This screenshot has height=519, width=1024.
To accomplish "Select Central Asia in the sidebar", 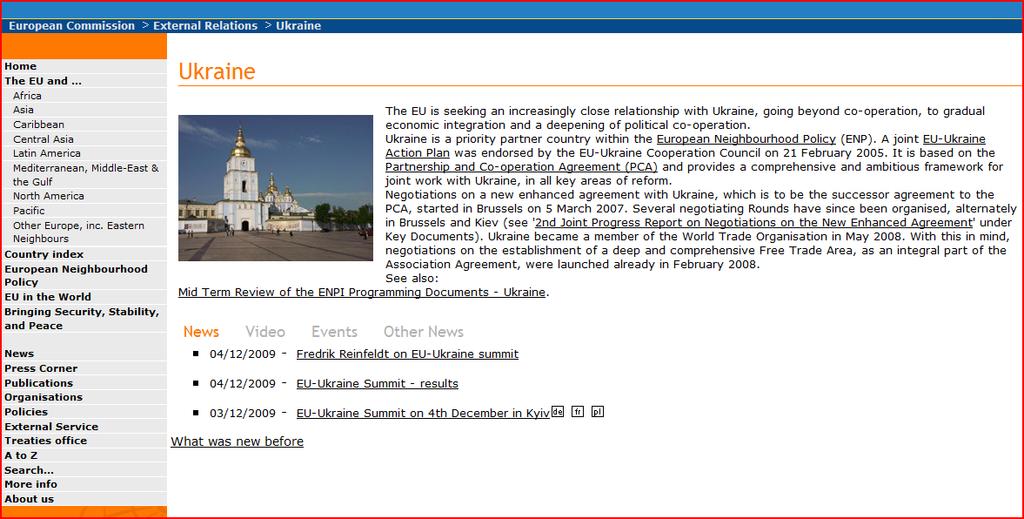I will coord(43,139).
